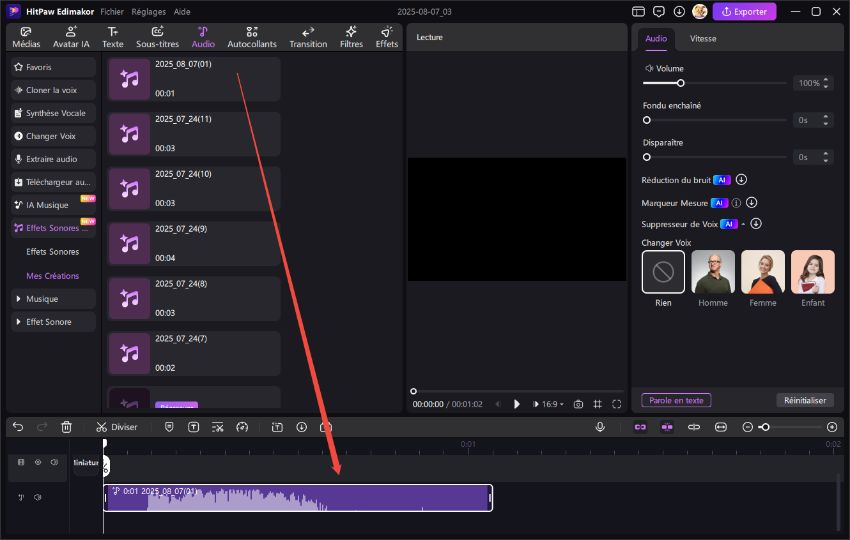The height and width of the screenshot is (540, 850).
Task: Click the speed gauge timeline icon
Action: pyautogui.click(x=242, y=427)
